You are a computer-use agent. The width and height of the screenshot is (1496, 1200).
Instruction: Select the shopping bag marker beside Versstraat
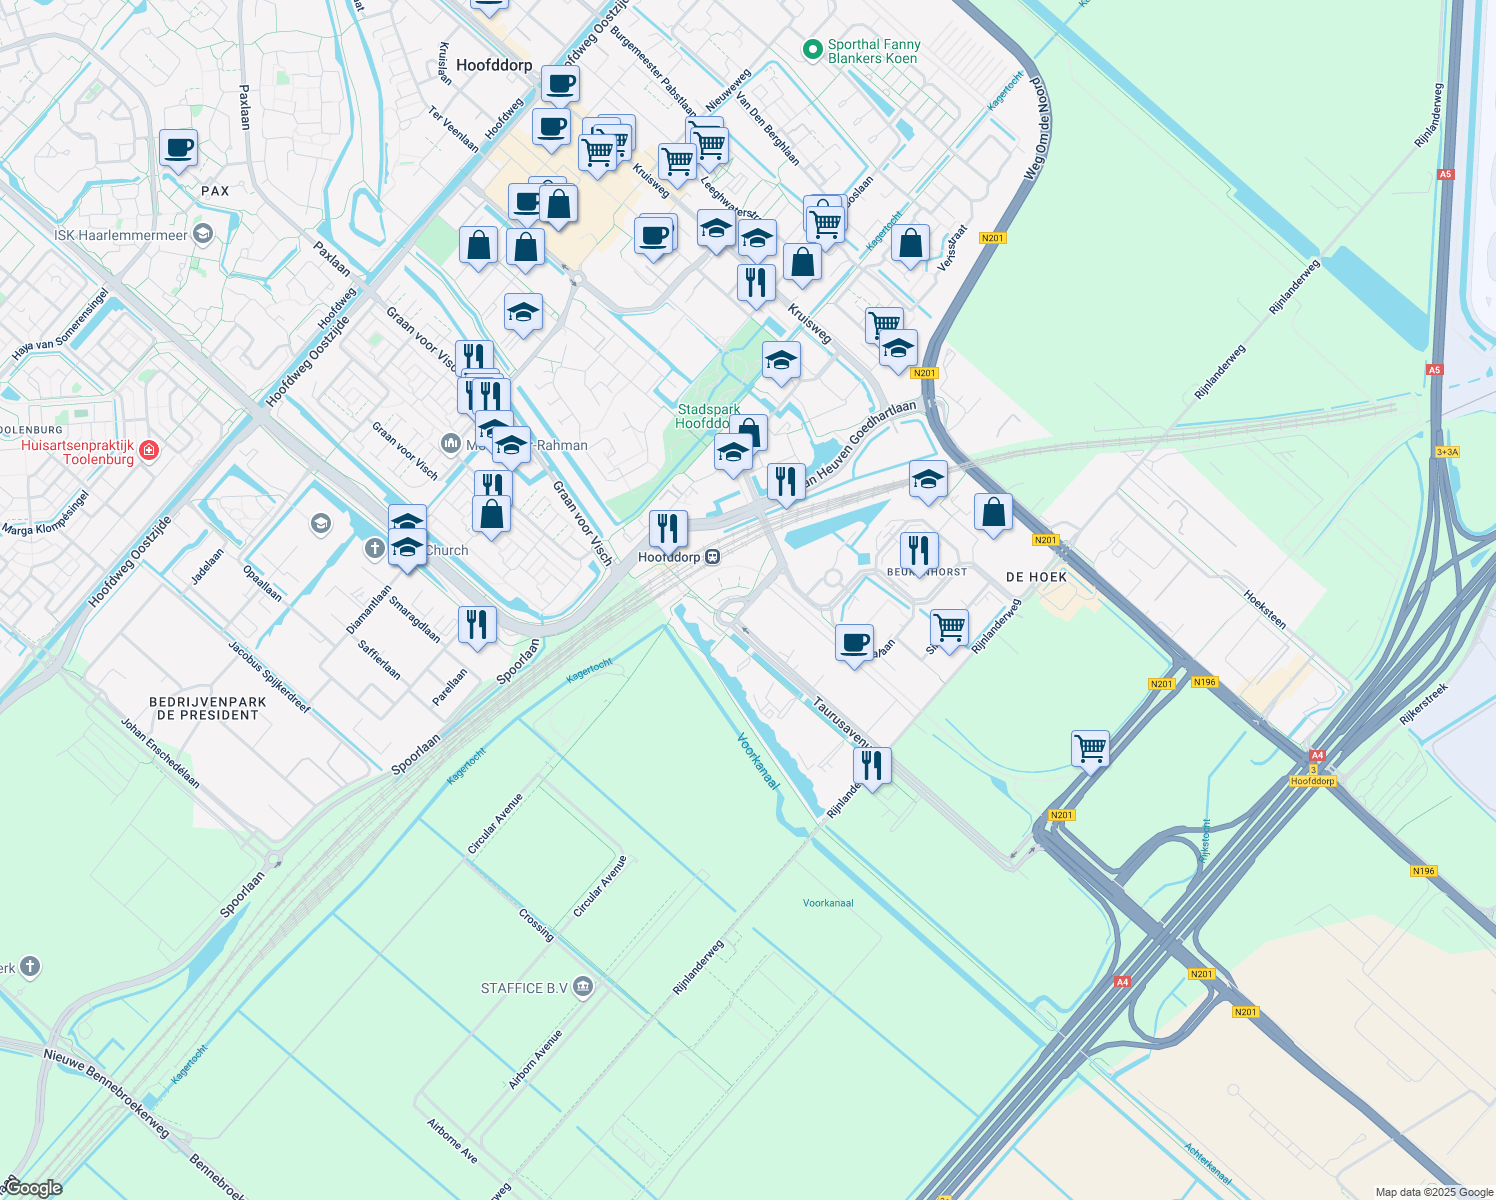point(910,244)
